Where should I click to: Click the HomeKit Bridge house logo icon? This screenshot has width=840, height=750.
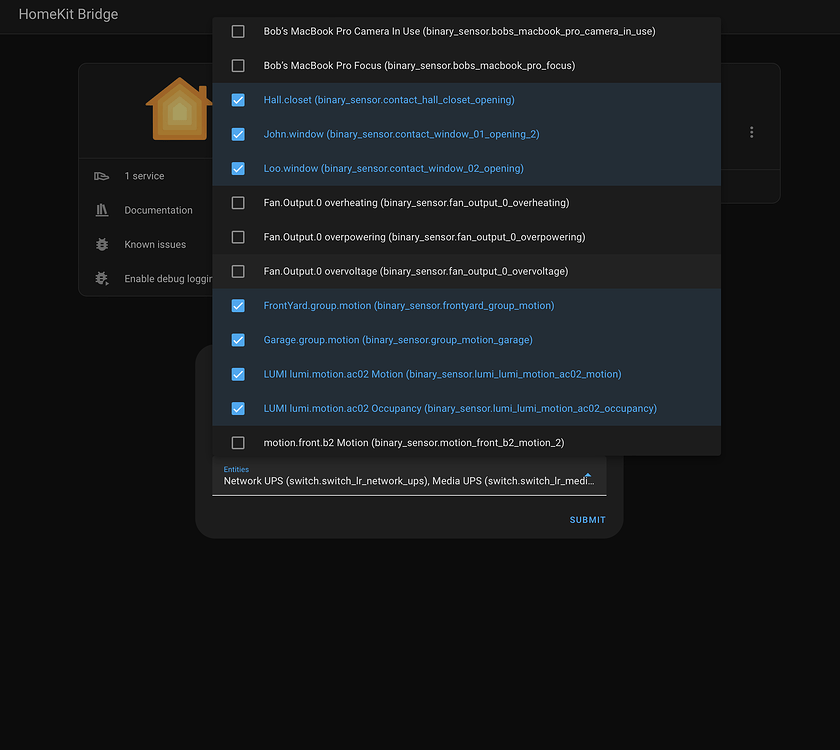tap(180, 108)
